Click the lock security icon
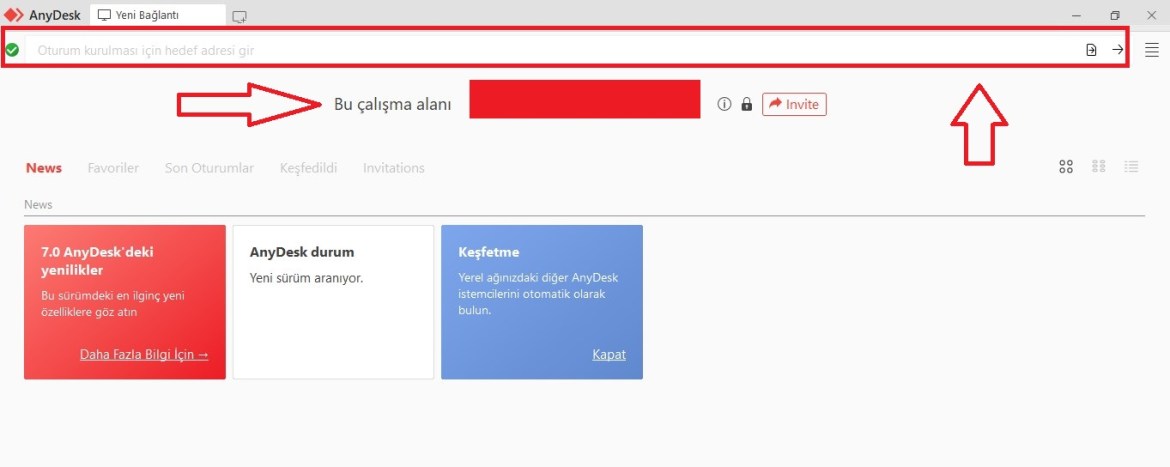Screen dimensions: 1170x467 click(x=746, y=104)
